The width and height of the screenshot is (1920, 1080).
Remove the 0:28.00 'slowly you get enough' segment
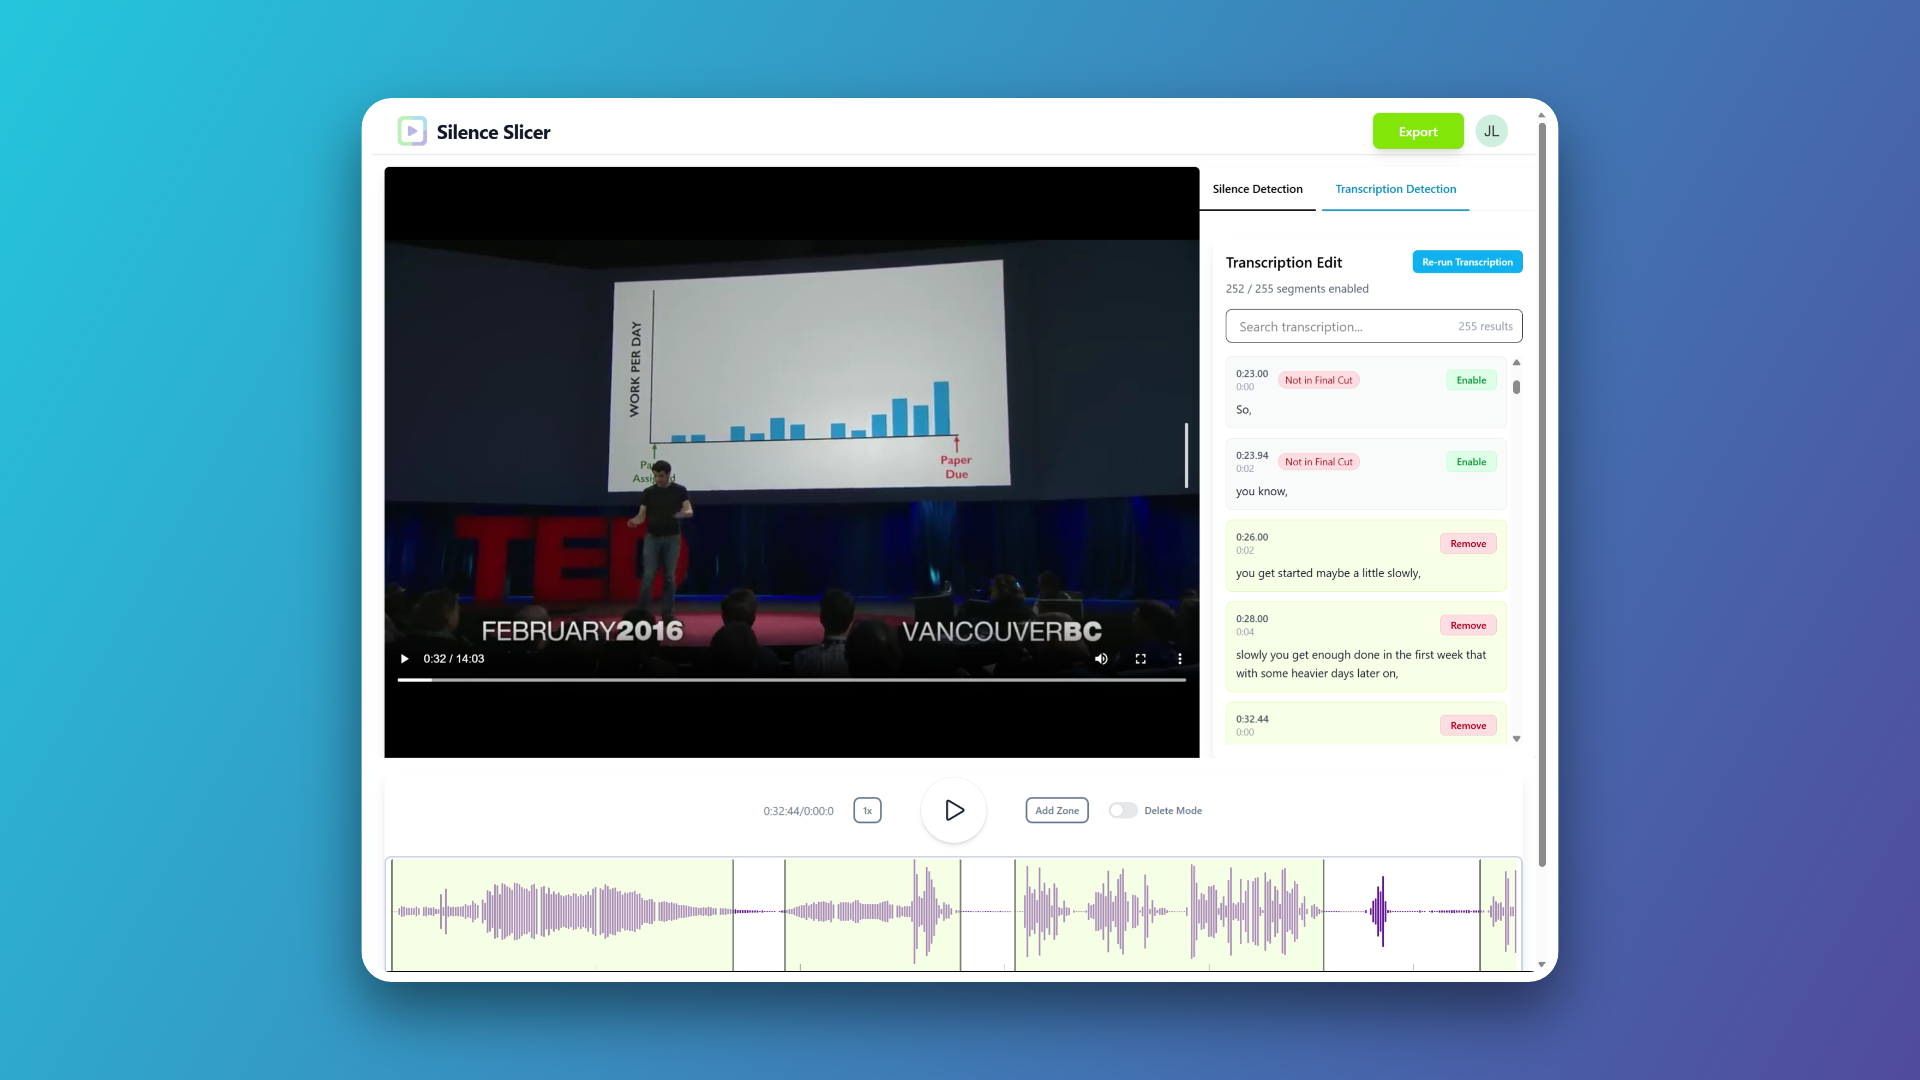point(1468,626)
